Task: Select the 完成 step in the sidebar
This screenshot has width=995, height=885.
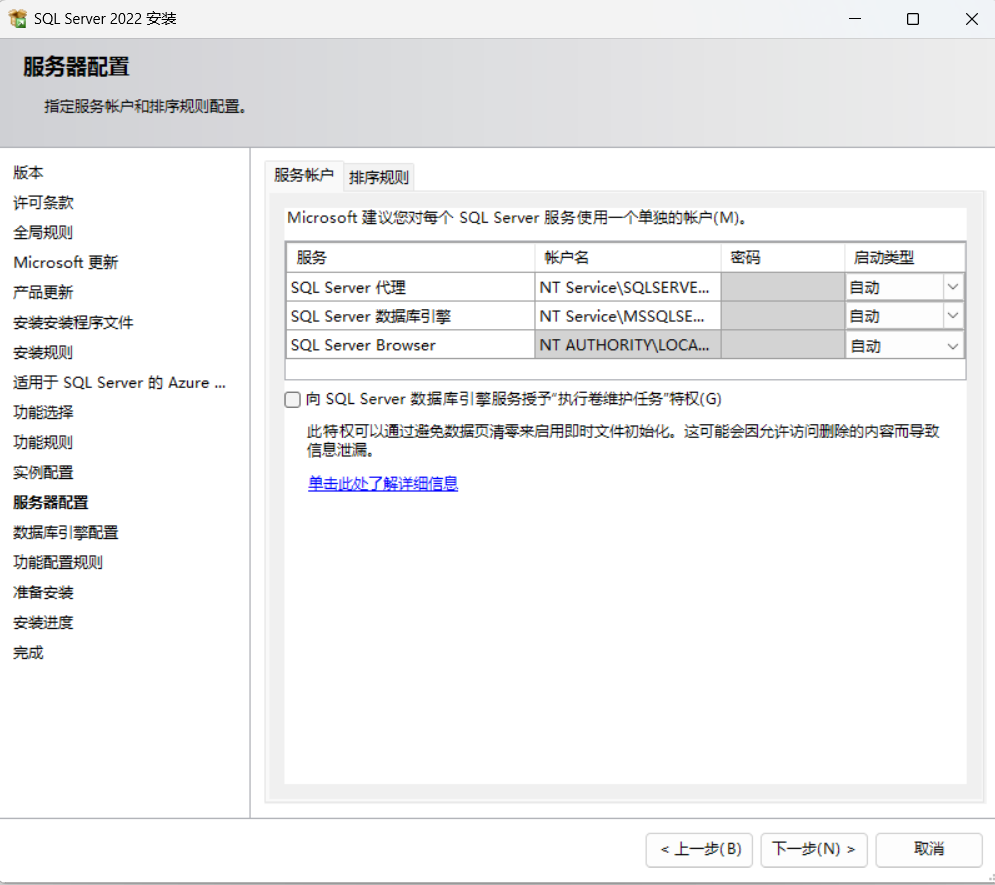Action: click(x=29, y=653)
